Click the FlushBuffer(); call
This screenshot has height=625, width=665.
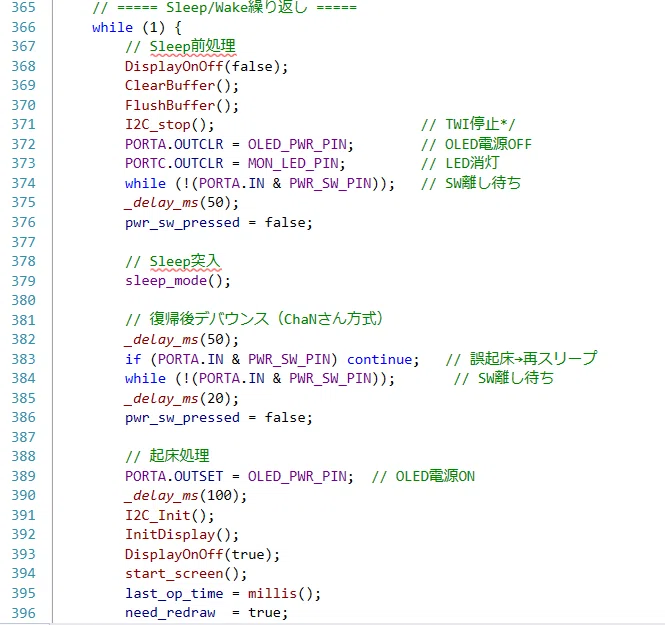coord(182,105)
